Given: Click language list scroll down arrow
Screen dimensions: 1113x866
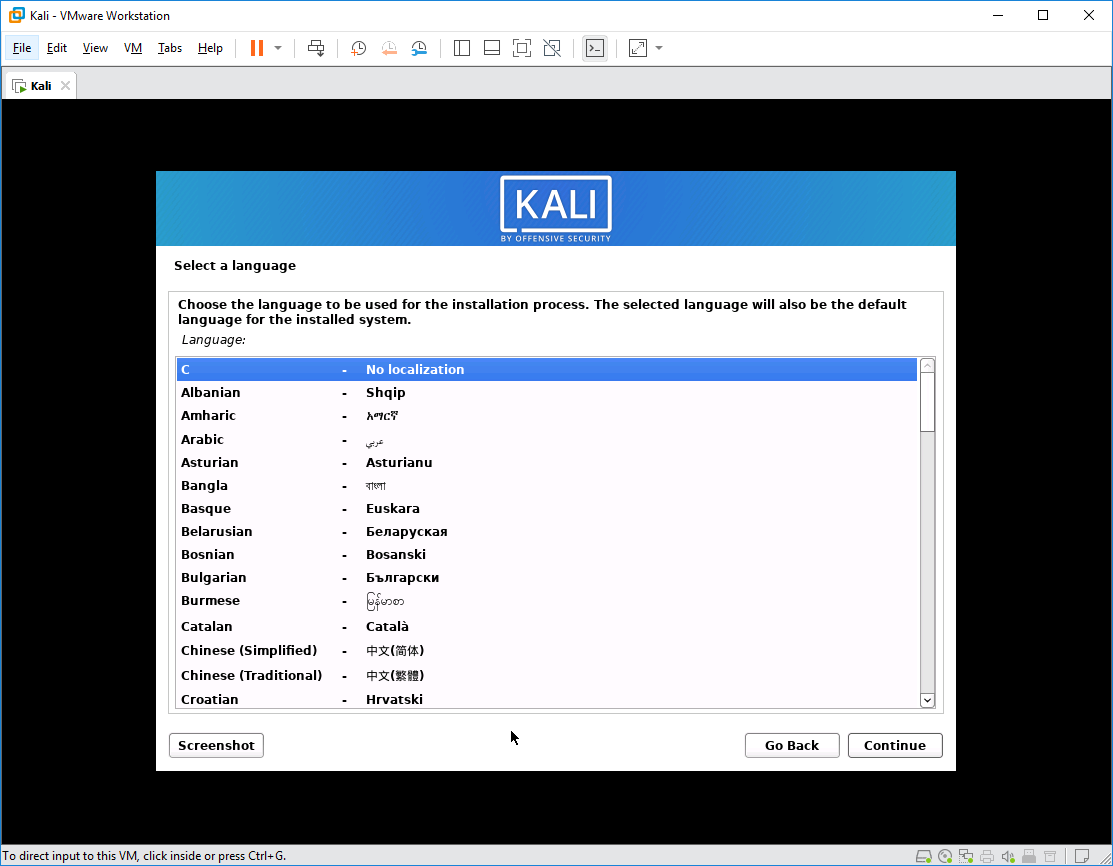Looking at the screenshot, I should pyautogui.click(x=927, y=700).
